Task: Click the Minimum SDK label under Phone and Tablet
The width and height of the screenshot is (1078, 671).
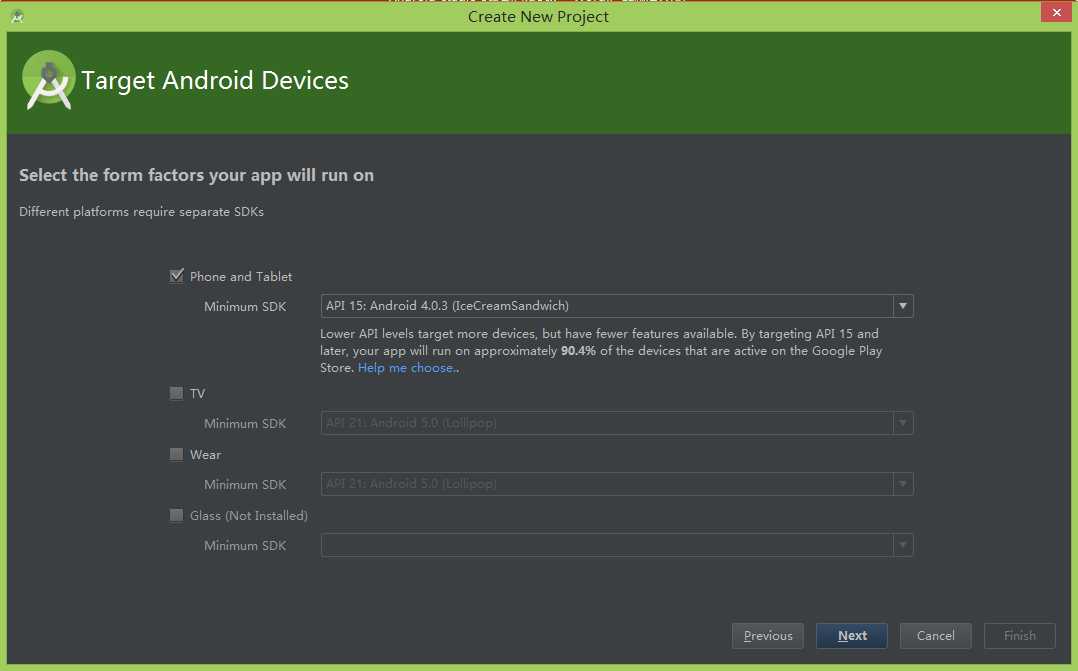Action: click(245, 307)
